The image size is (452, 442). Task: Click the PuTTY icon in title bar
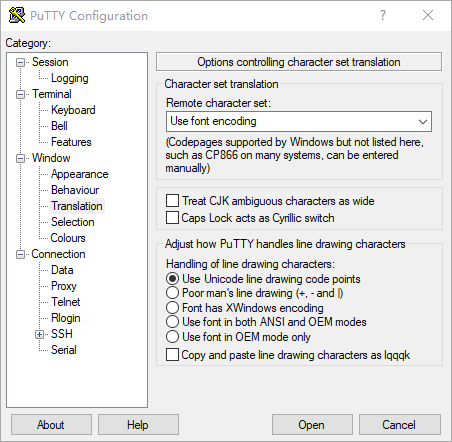(x=17, y=15)
